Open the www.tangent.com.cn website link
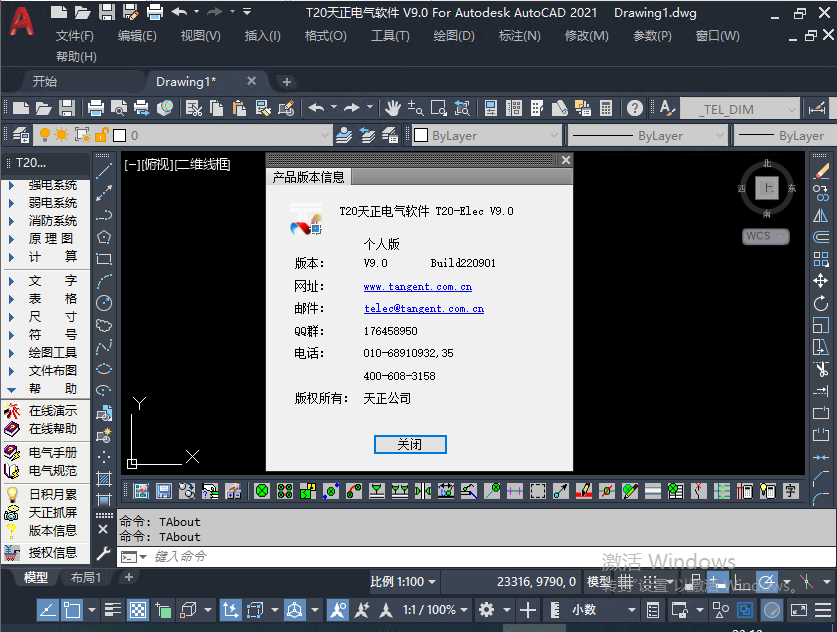This screenshot has height=632, width=837. (417, 287)
